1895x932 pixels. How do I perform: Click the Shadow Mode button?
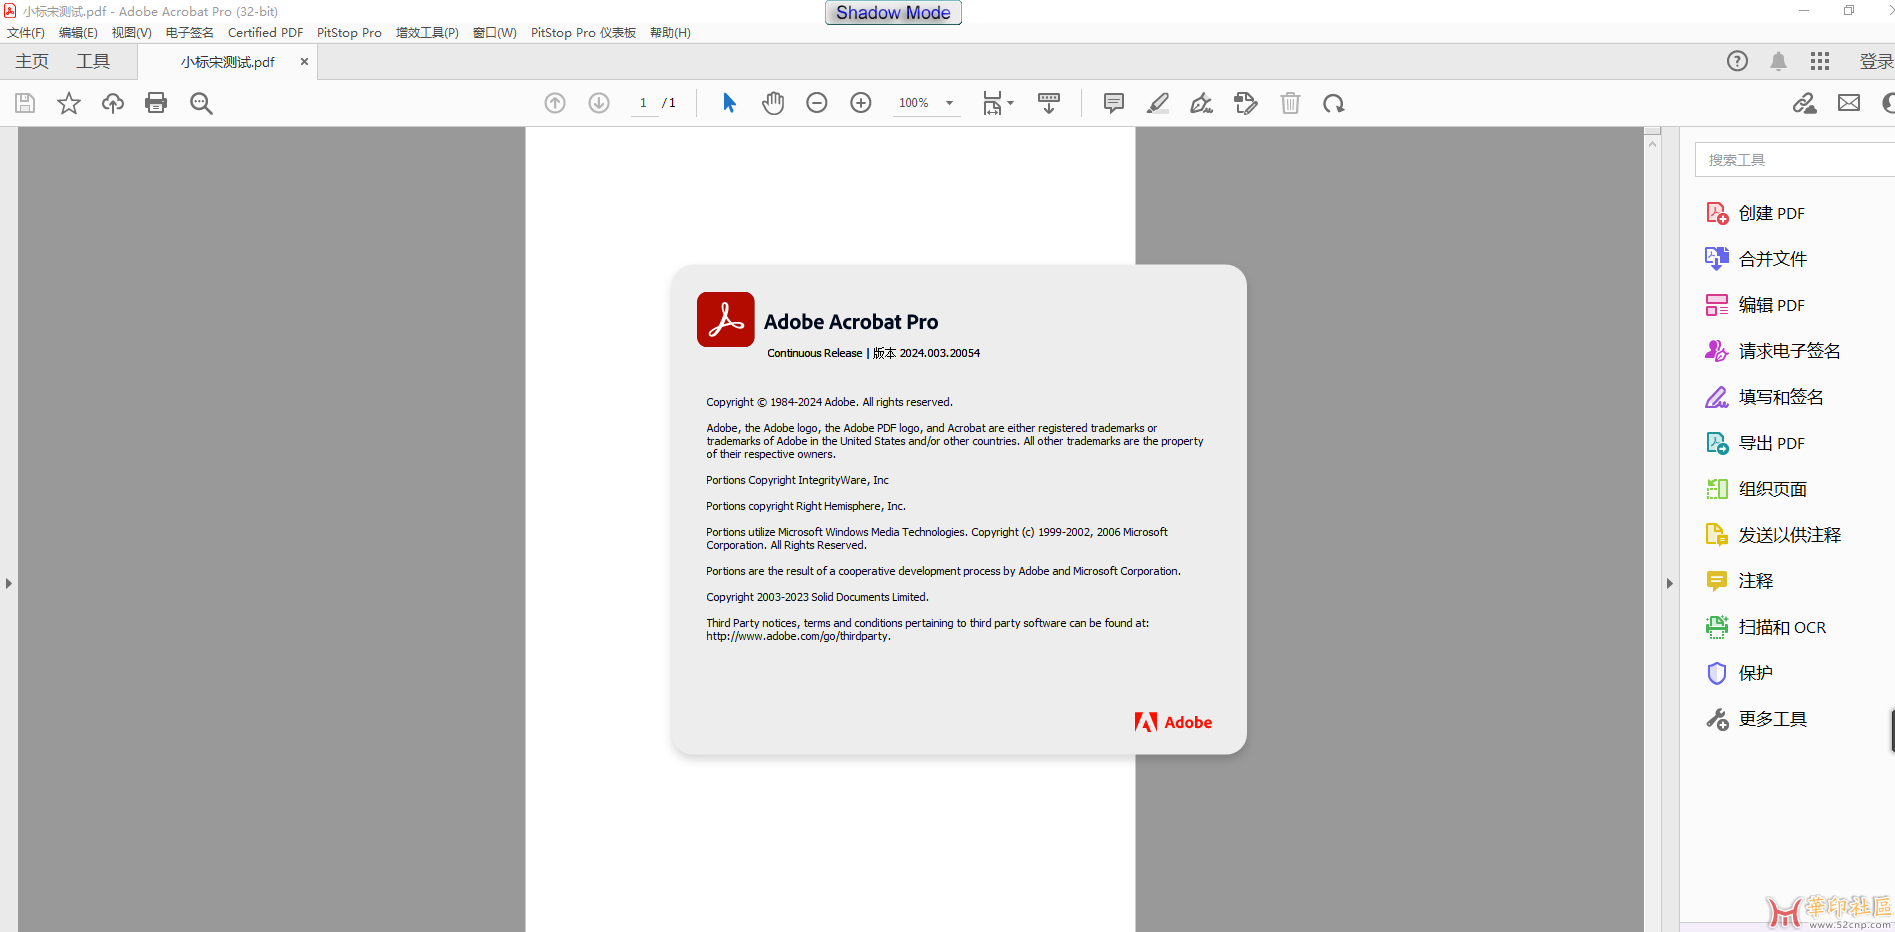pos(893,13)
